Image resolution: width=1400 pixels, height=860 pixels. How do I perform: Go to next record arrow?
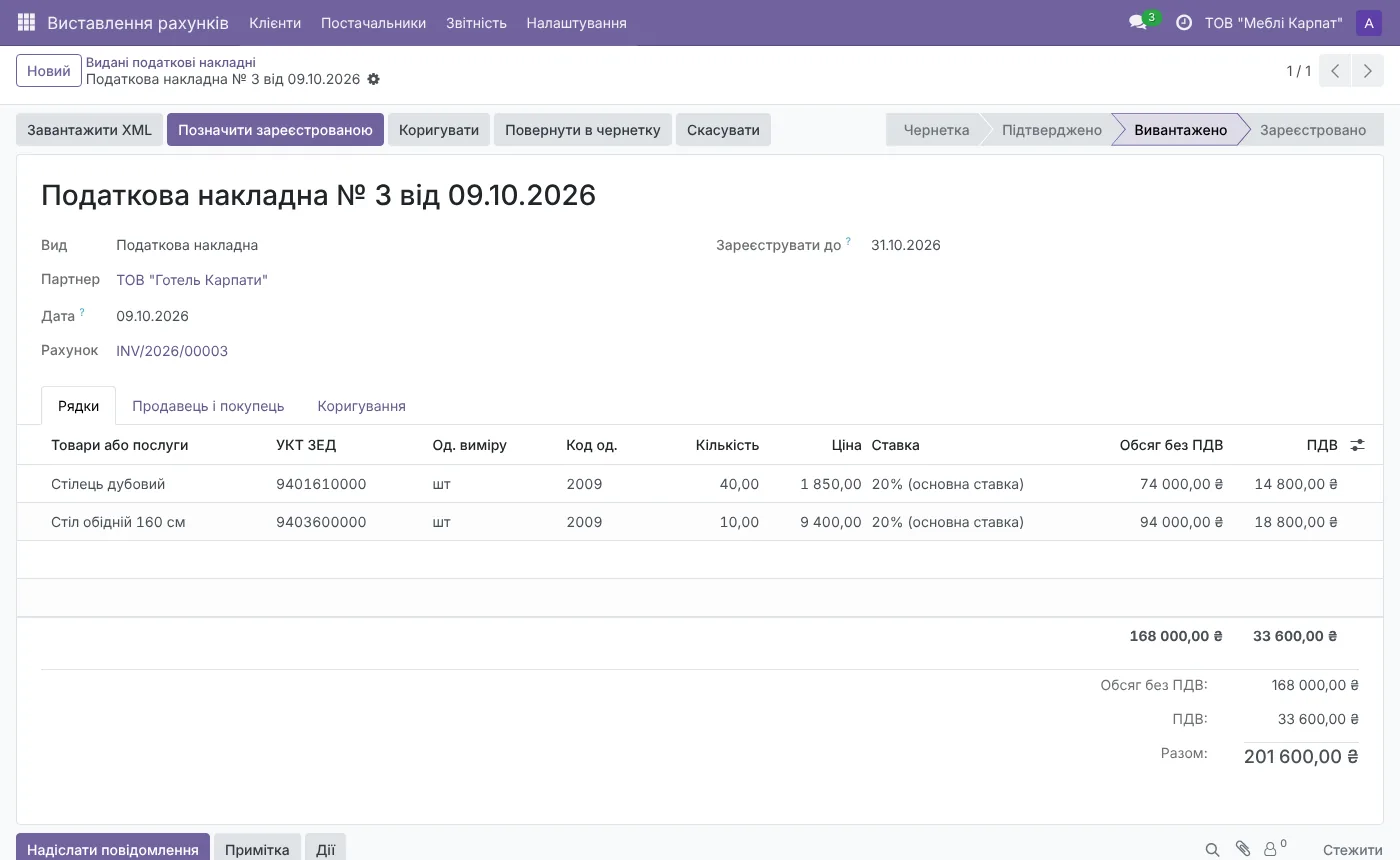tap(1367, 71)
